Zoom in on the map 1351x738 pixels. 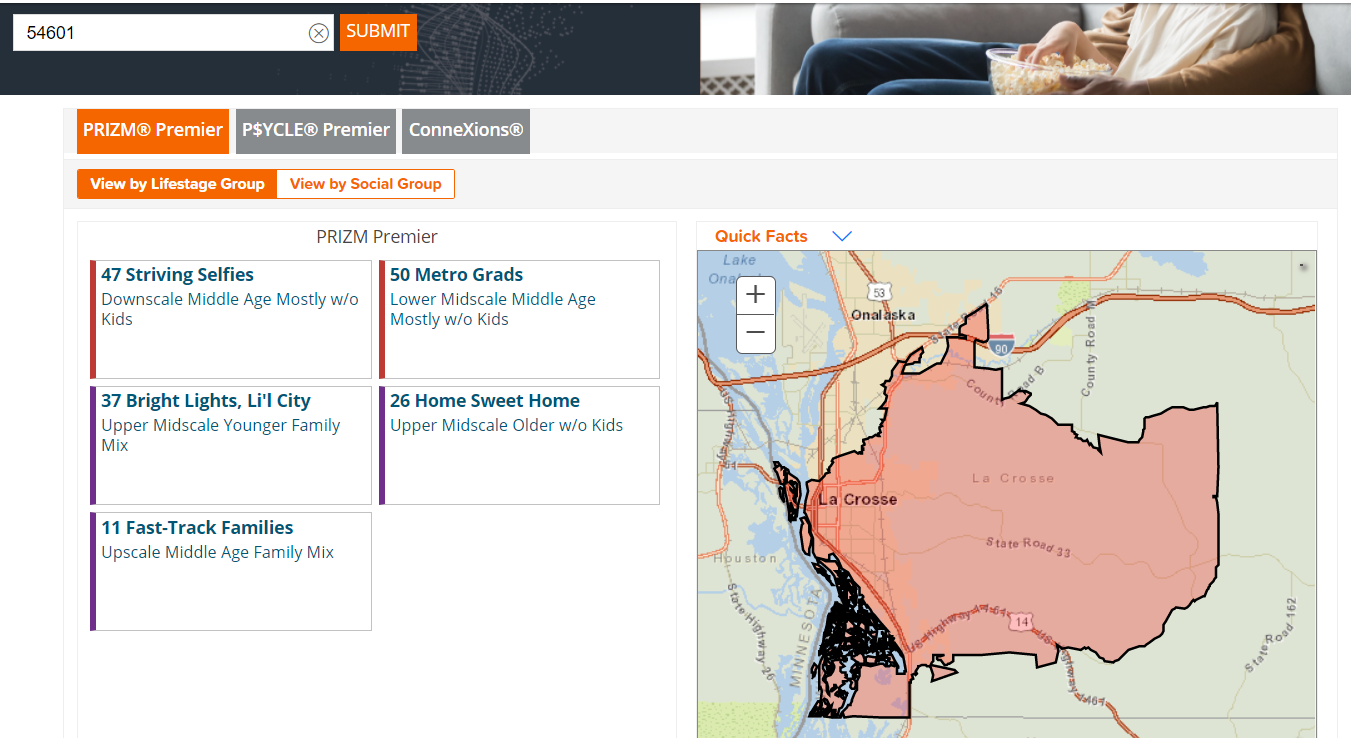click(756, 294)
